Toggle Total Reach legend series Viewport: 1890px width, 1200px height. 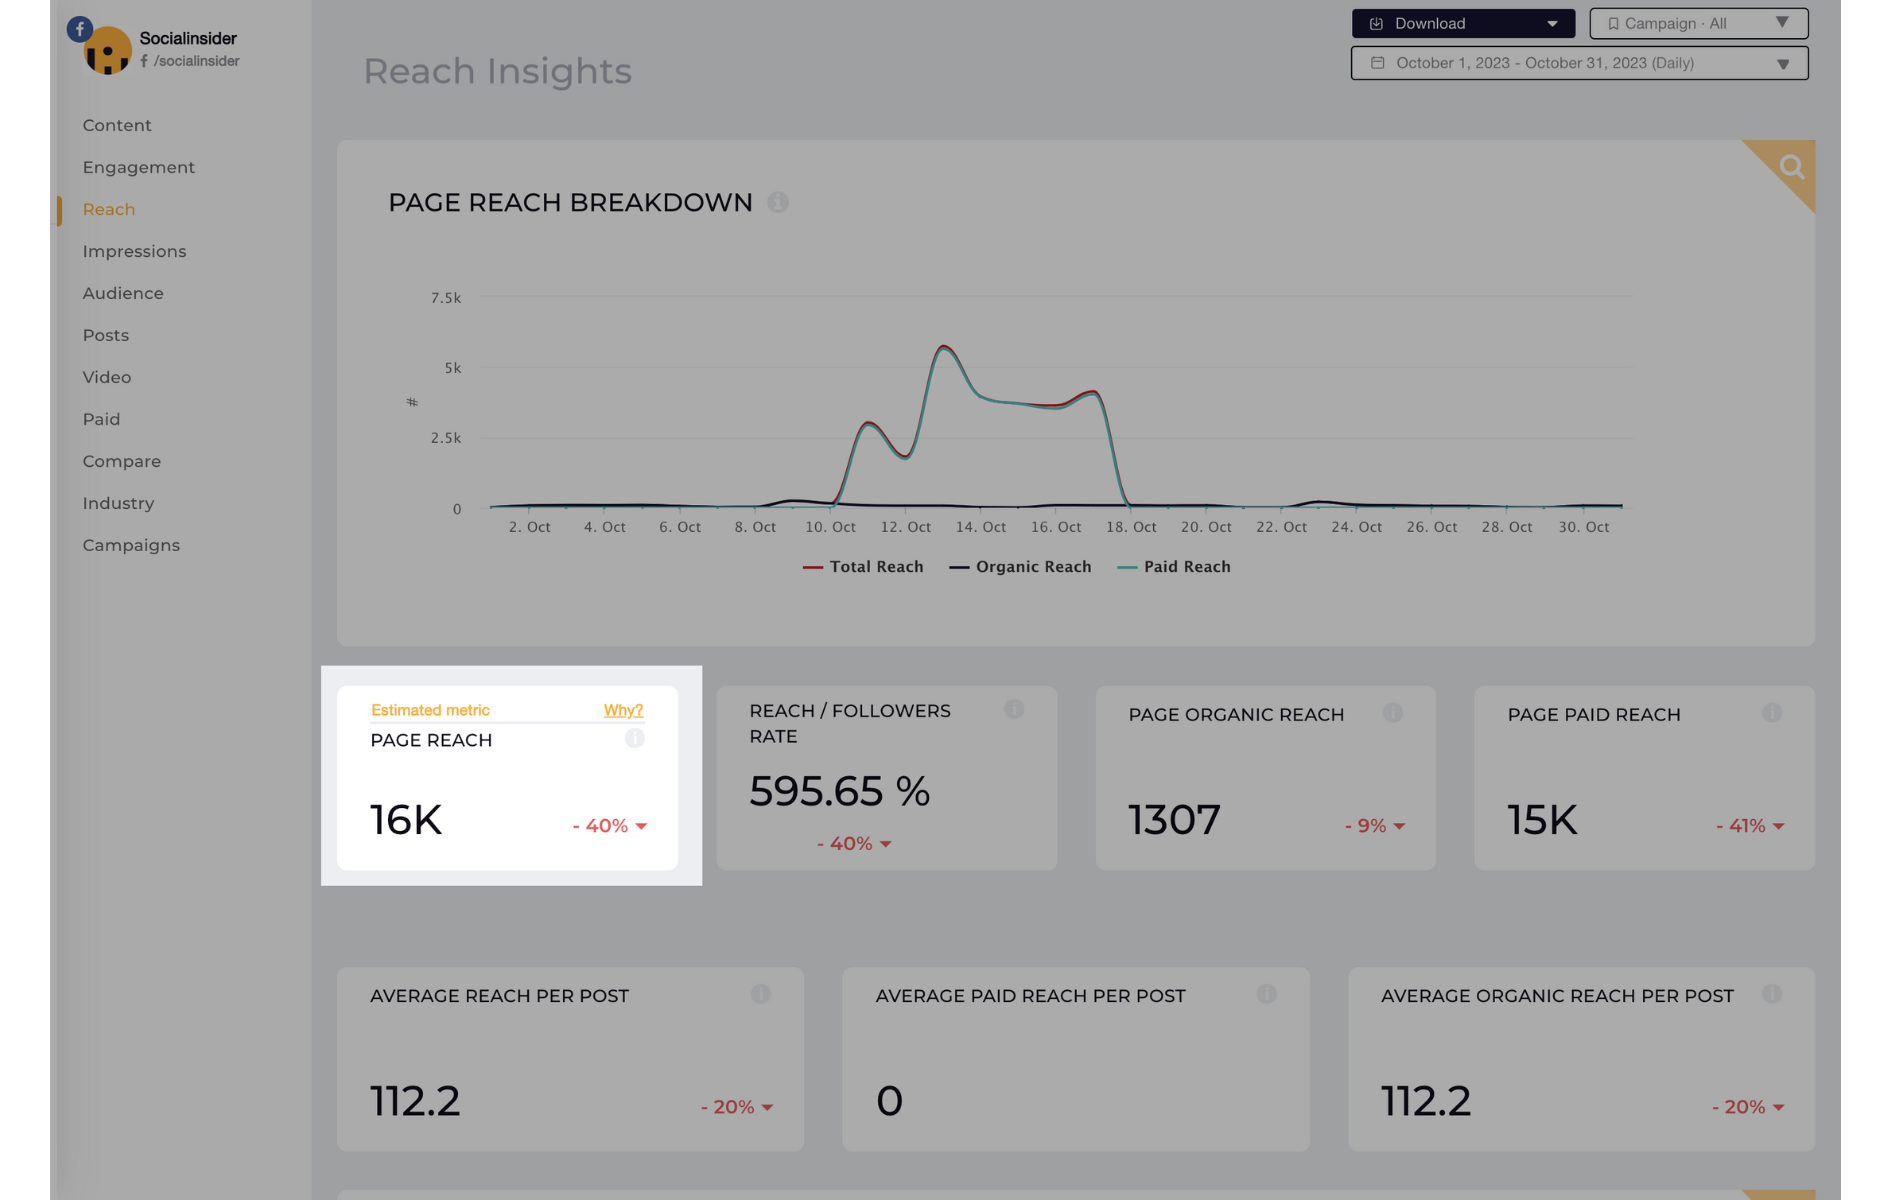coord(863,567)
